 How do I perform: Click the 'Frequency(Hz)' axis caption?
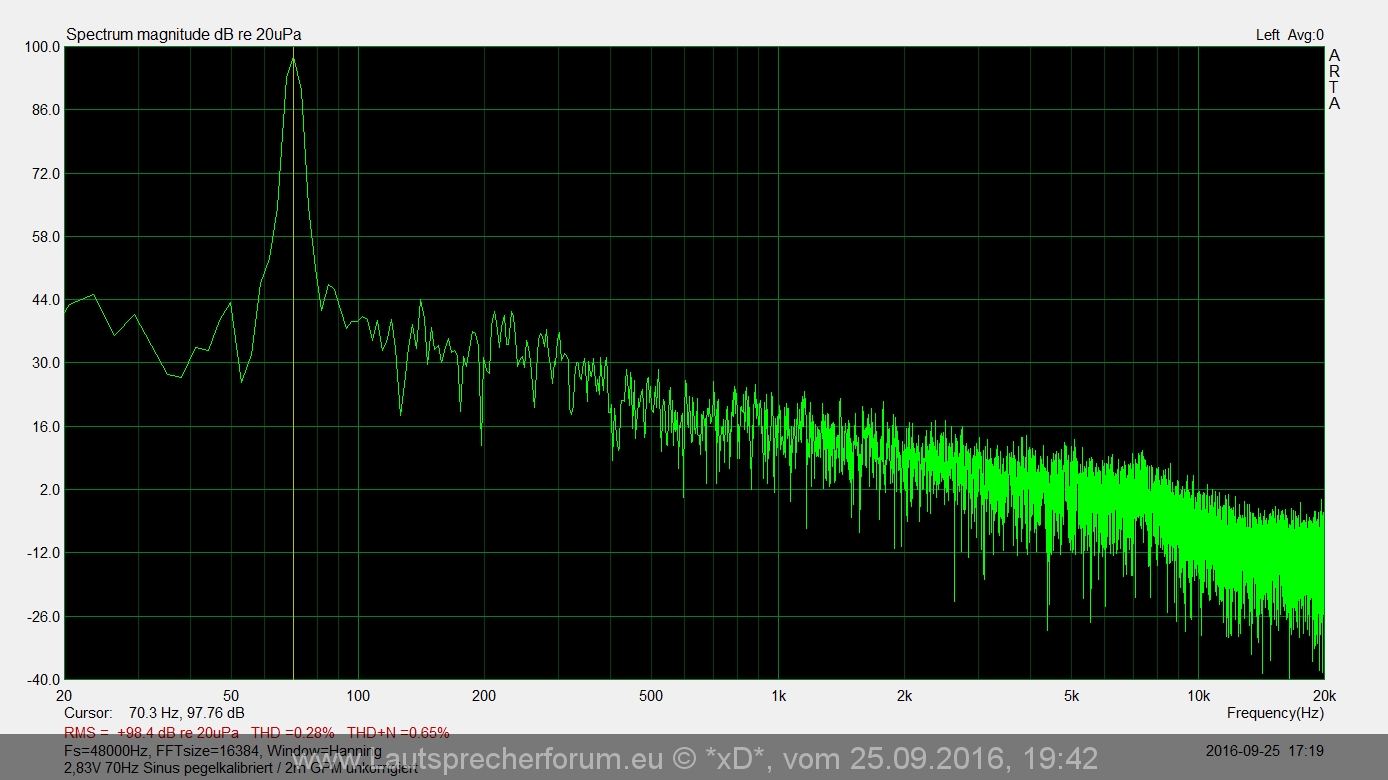(x=1275, y=713)
